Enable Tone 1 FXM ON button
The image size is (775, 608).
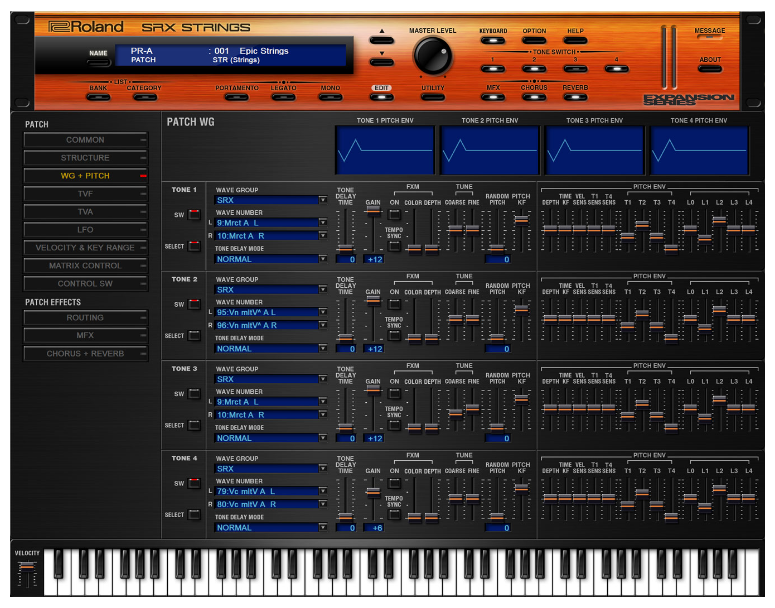(394, 215)
